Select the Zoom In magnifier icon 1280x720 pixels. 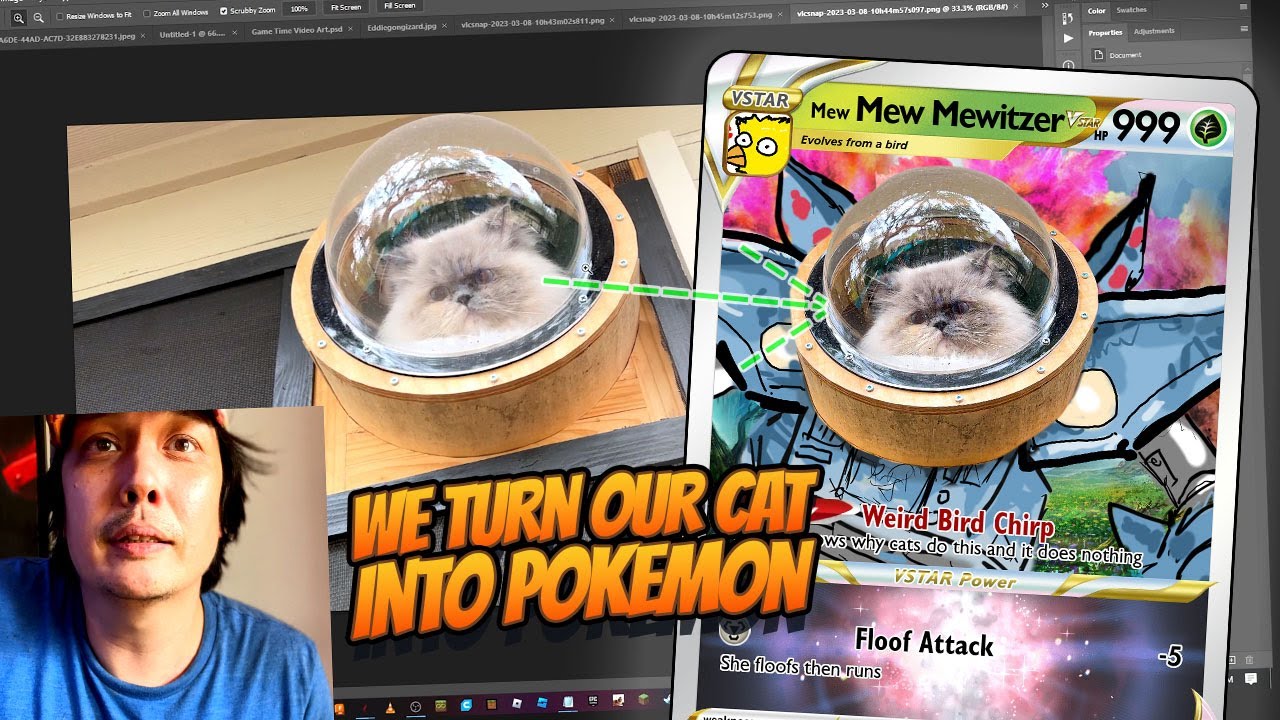pos(18,17)
